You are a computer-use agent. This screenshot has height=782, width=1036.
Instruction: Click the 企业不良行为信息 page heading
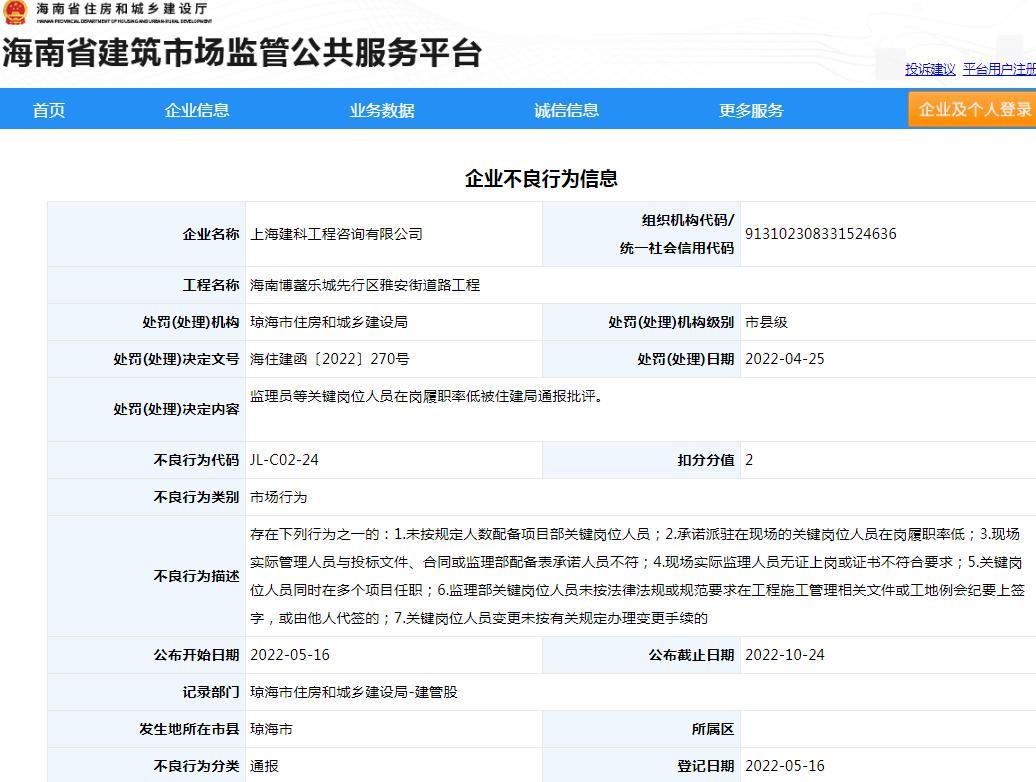click(x=541, y=178)
